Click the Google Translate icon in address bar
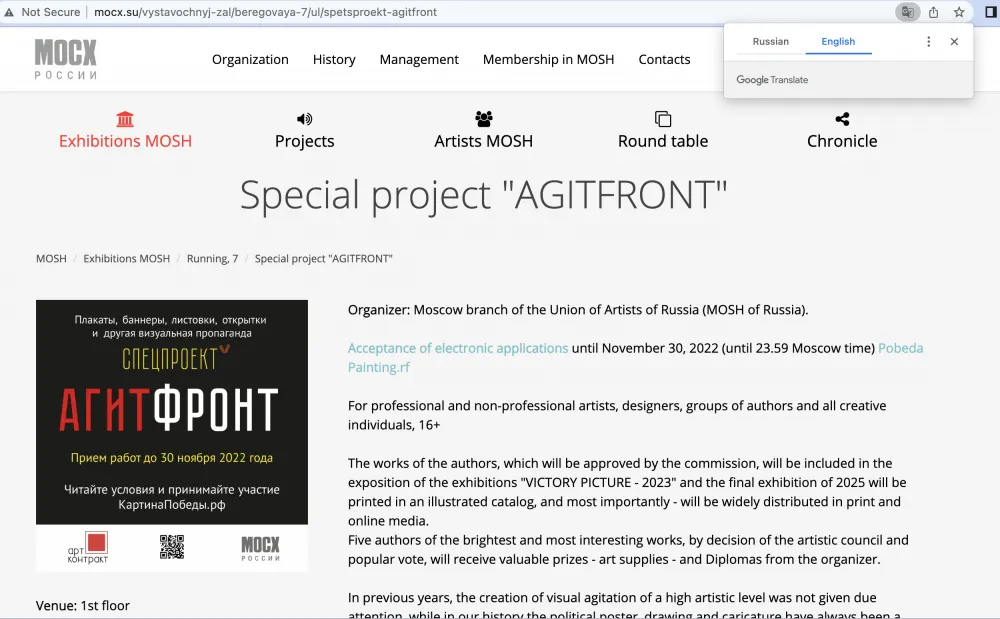 coord(907,12)
